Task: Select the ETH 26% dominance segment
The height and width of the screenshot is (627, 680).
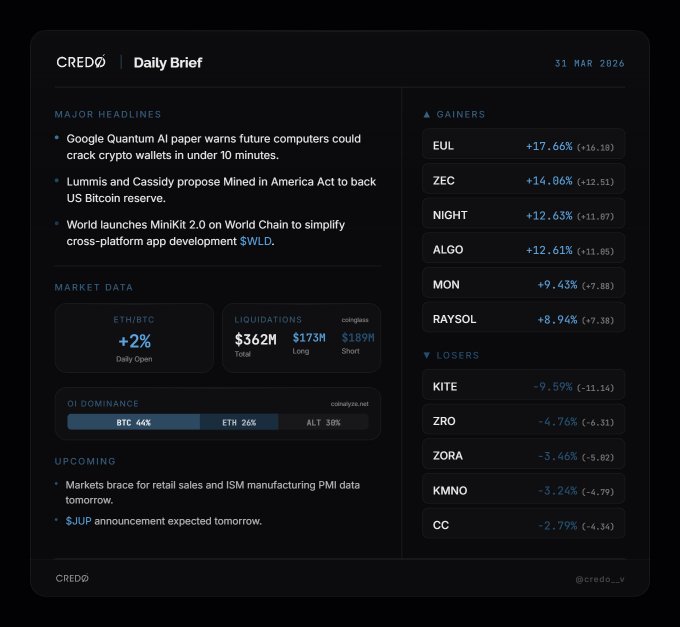Action: [x=238, y=422]
